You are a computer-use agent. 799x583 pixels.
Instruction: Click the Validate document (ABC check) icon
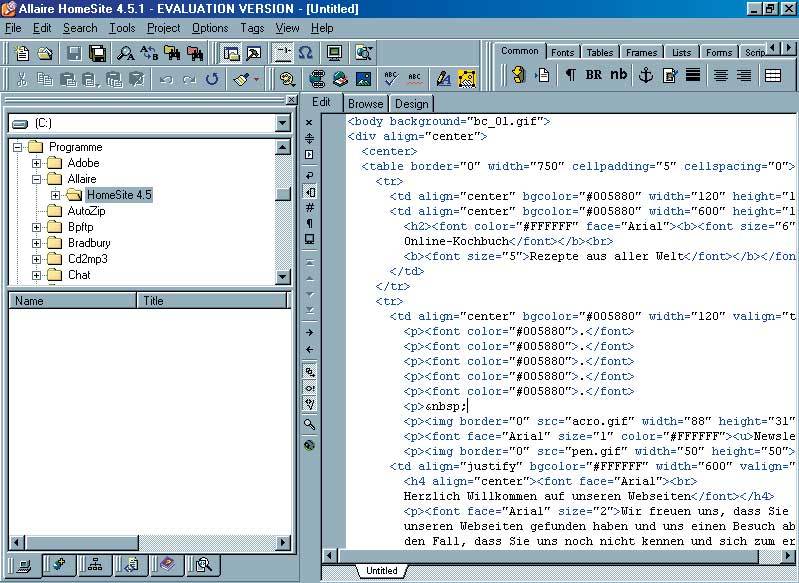[x=391, y=79]
